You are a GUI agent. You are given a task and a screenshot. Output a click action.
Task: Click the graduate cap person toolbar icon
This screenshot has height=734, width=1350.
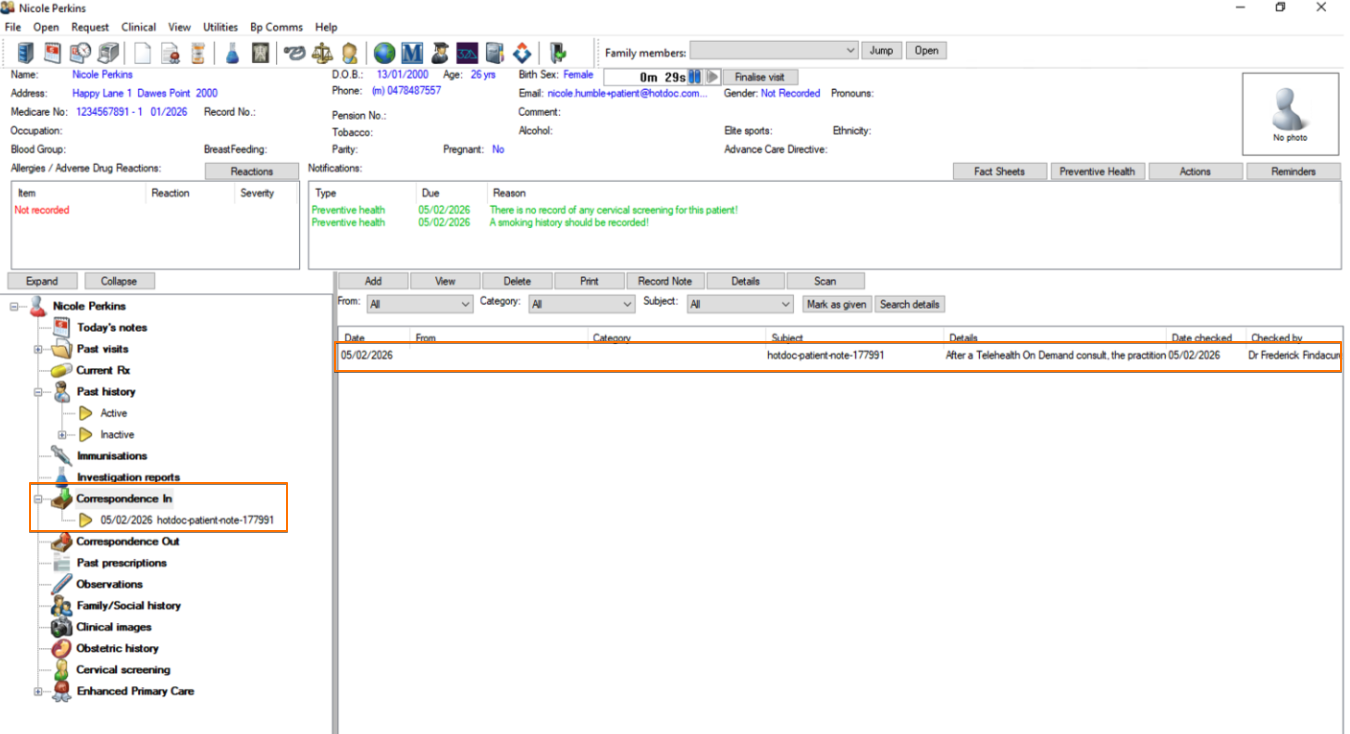click(x=440, y=51)
